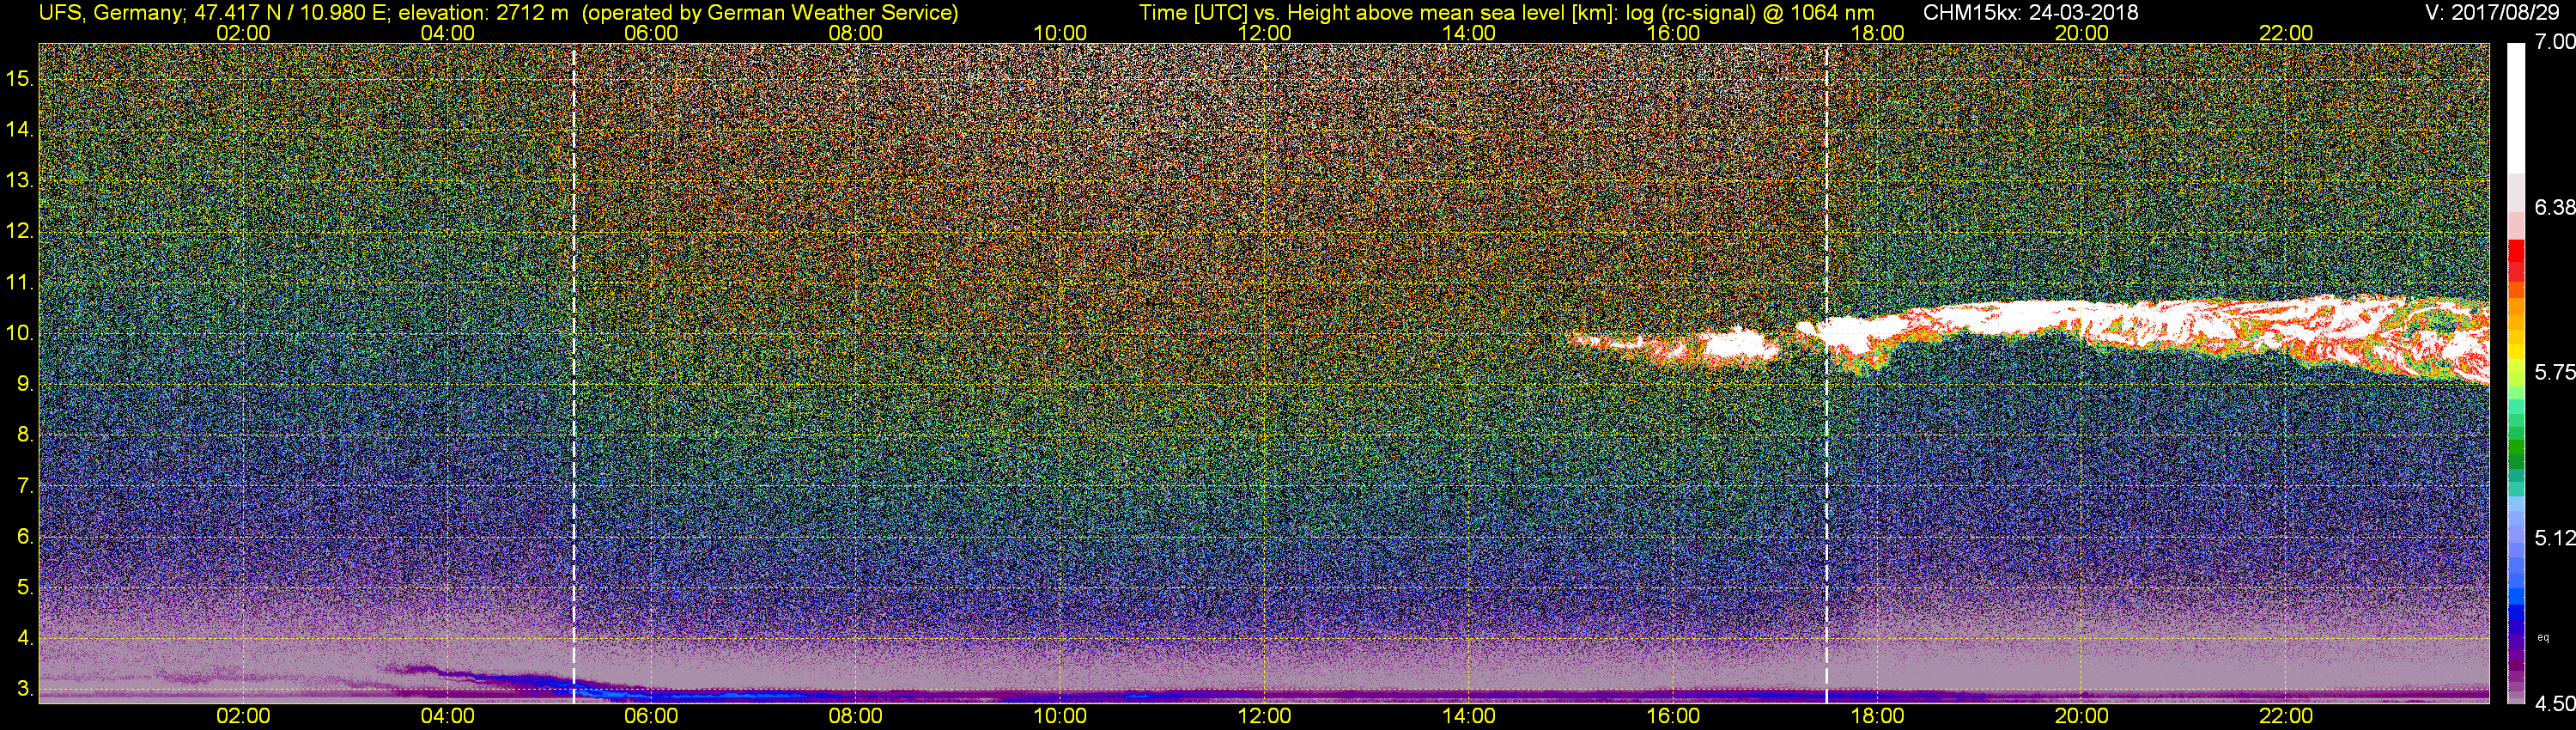
Task: Click the 15. km height axis label
Action: (x=20, y=79)
